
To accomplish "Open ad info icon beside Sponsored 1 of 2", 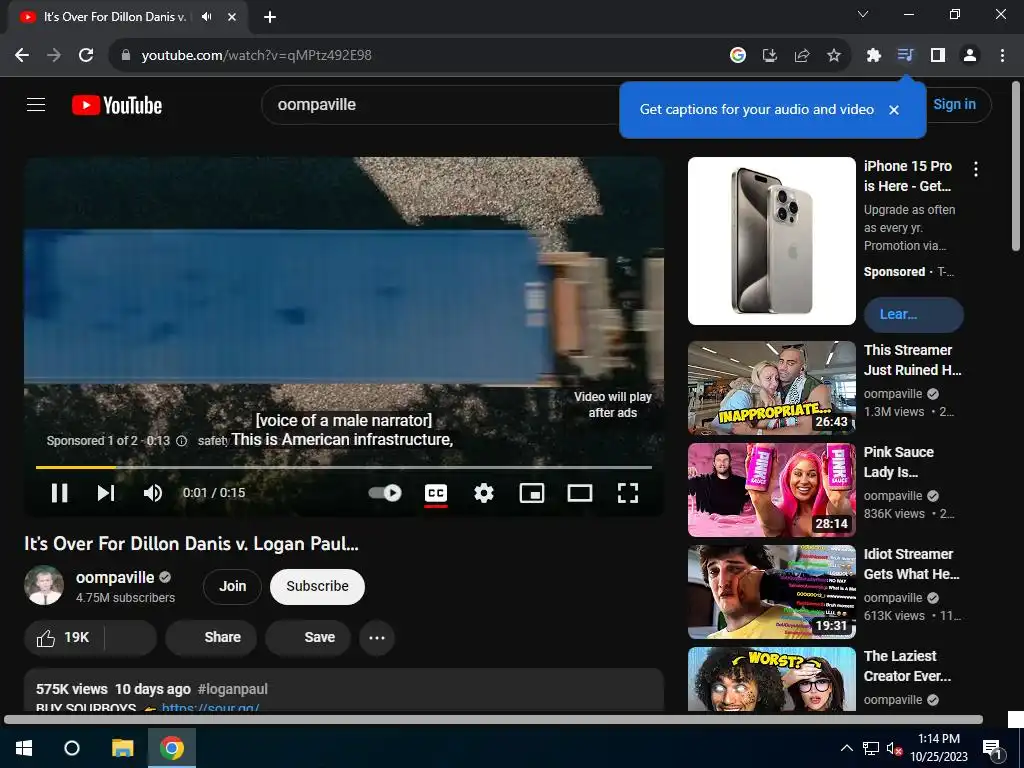I will point(182,441).
